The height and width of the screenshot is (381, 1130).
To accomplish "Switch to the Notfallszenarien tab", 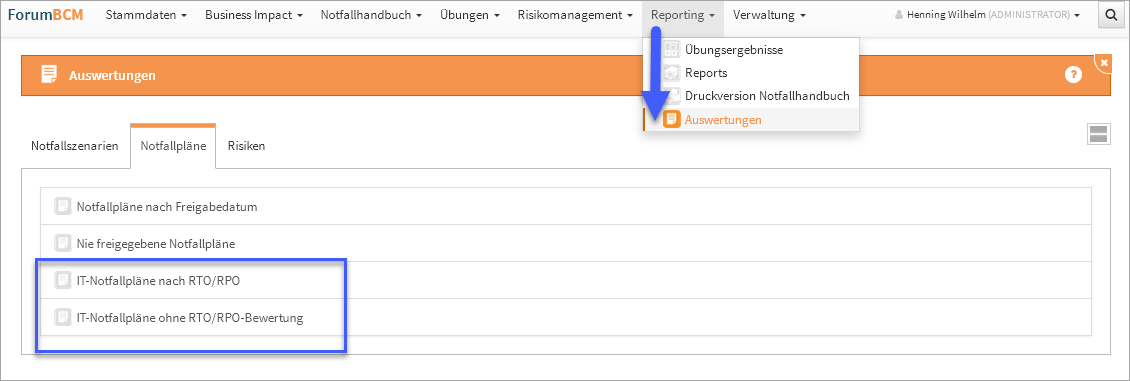I will pos(75,146).
